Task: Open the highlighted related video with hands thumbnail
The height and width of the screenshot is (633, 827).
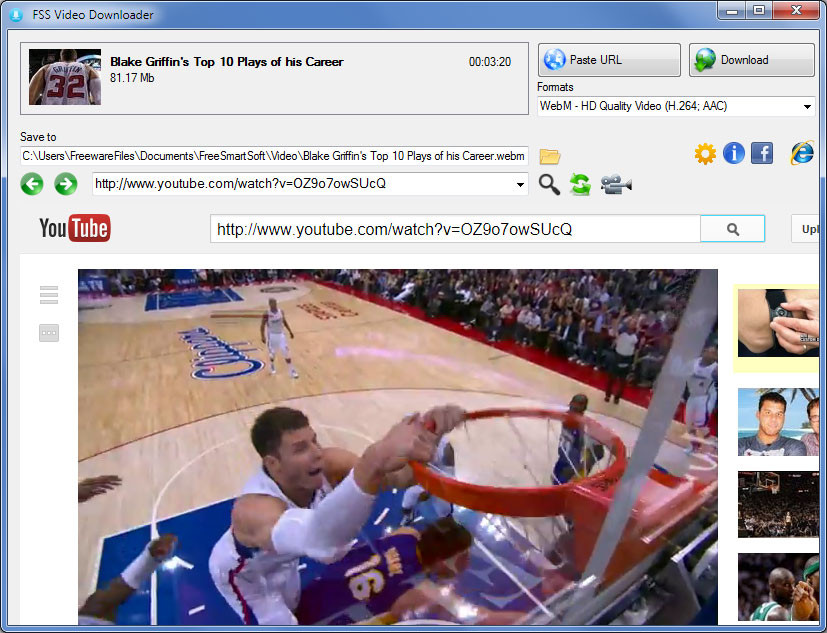Action: pos(778,323)
